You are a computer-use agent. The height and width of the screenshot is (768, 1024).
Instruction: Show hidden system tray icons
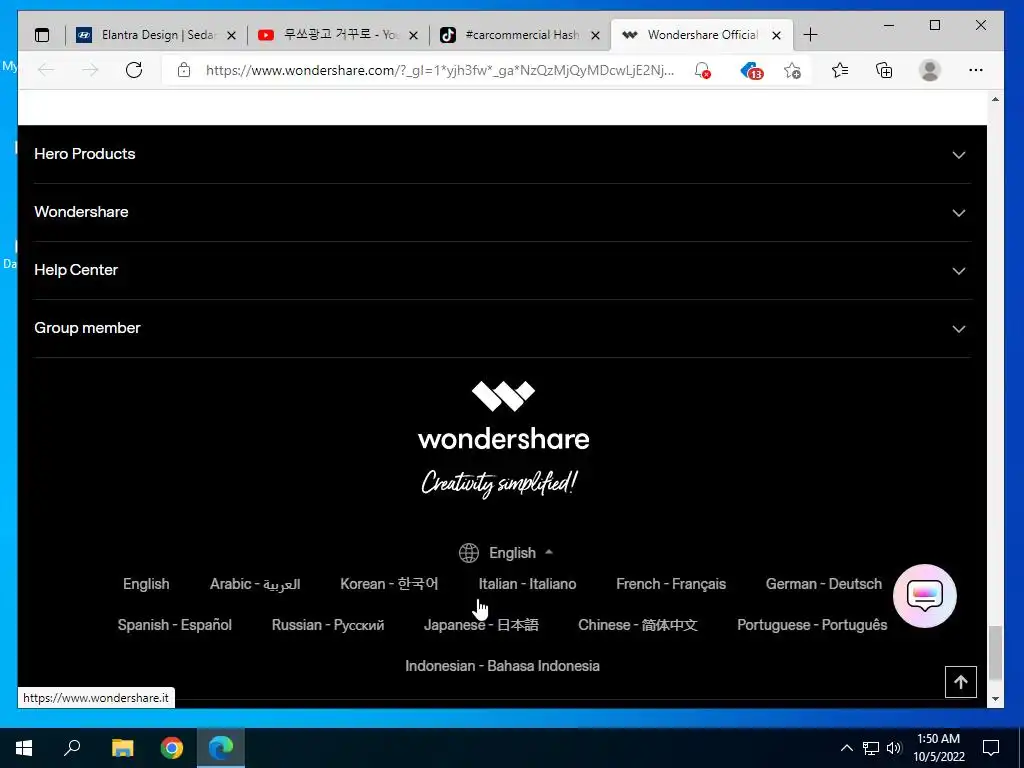click(846, 748)
